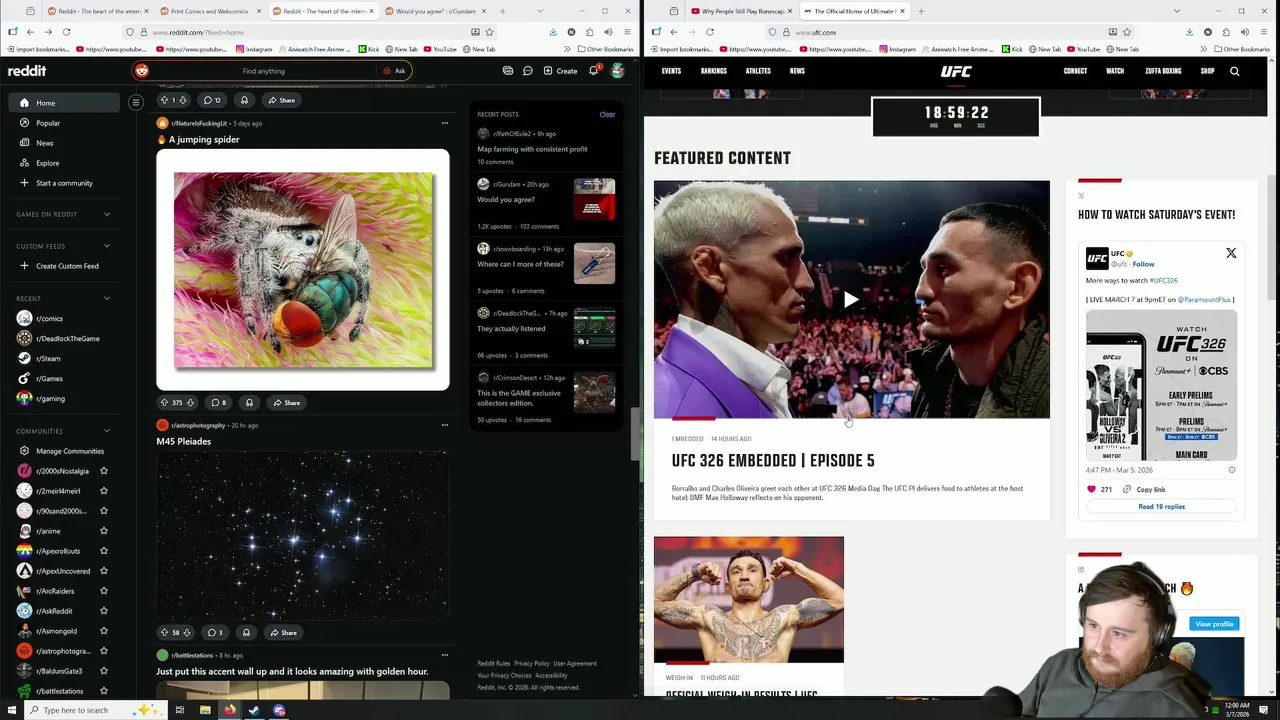Open overflow menu on battlestations post
Screen dimensions: 1280x720
pyautogui.click(x=445, y=655)
